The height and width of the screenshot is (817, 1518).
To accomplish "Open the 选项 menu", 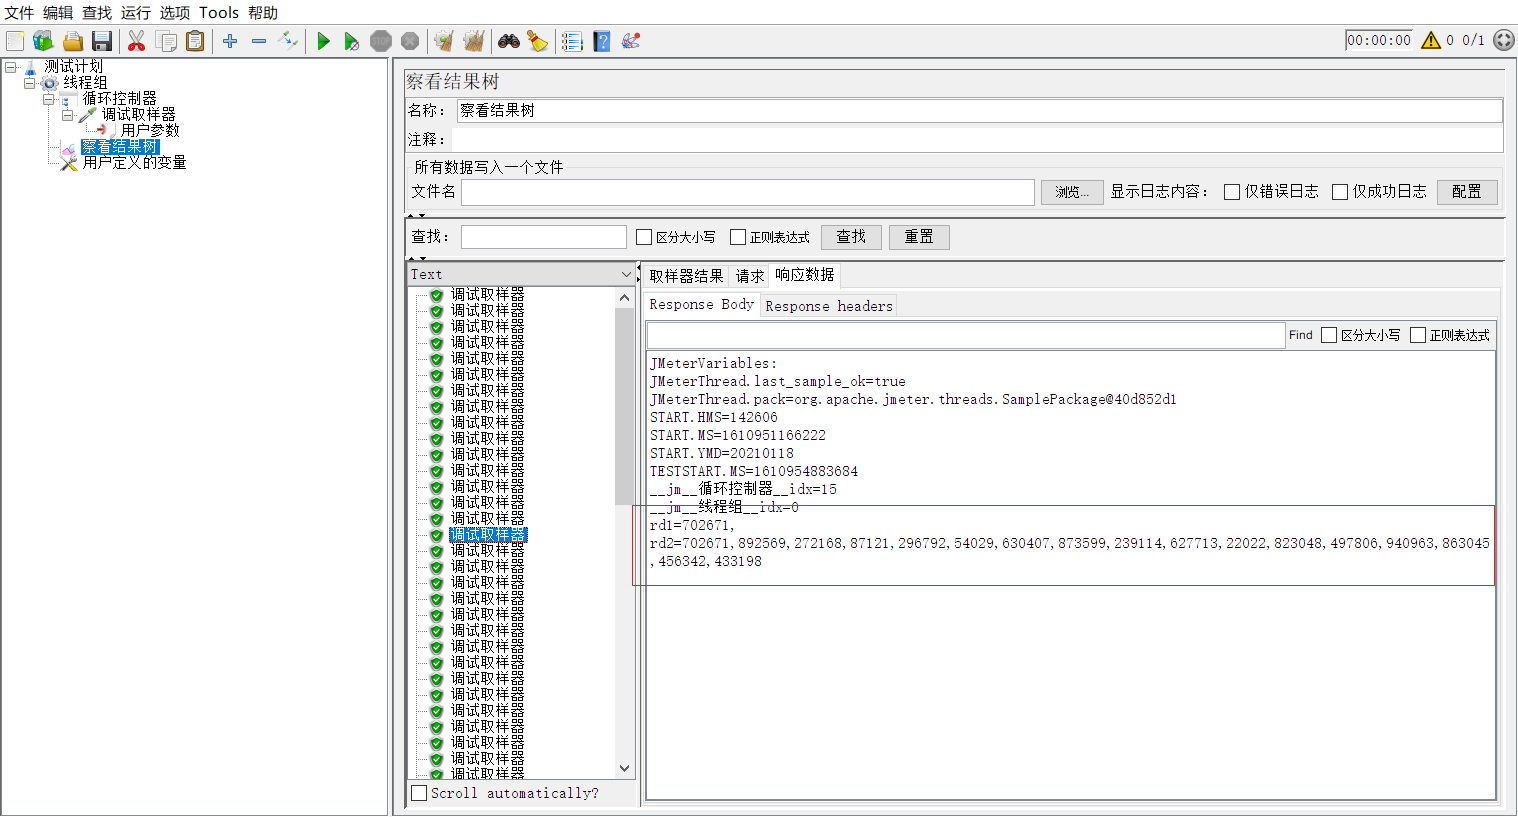I will pos(175,13).
